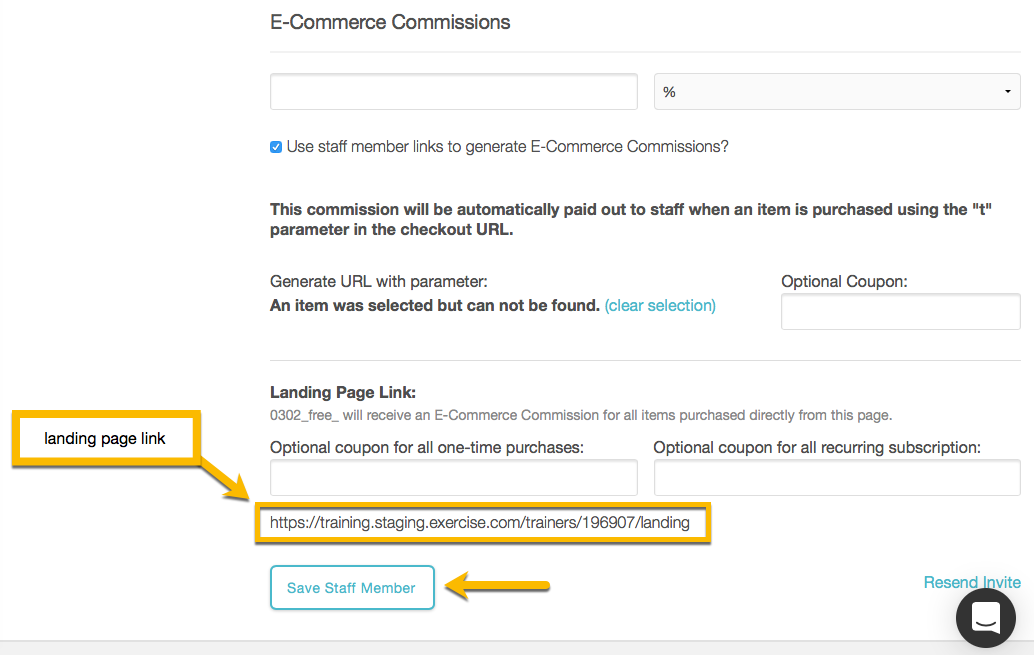Click the E-Commerce Commissions heading

390,22
